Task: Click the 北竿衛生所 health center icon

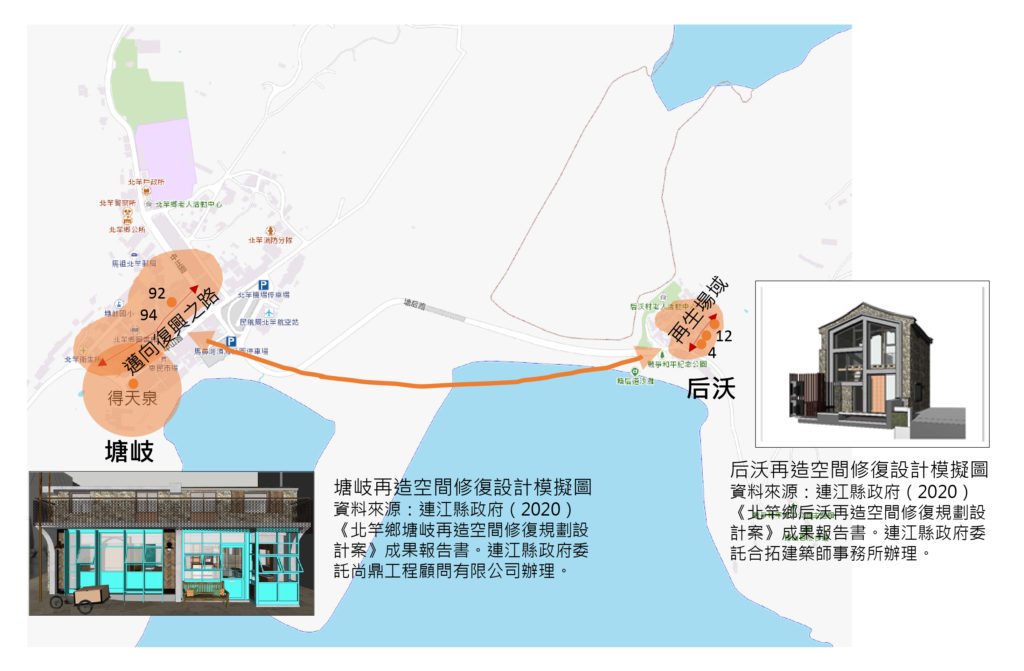Action: pyautogui.click(x=84, y=351)
